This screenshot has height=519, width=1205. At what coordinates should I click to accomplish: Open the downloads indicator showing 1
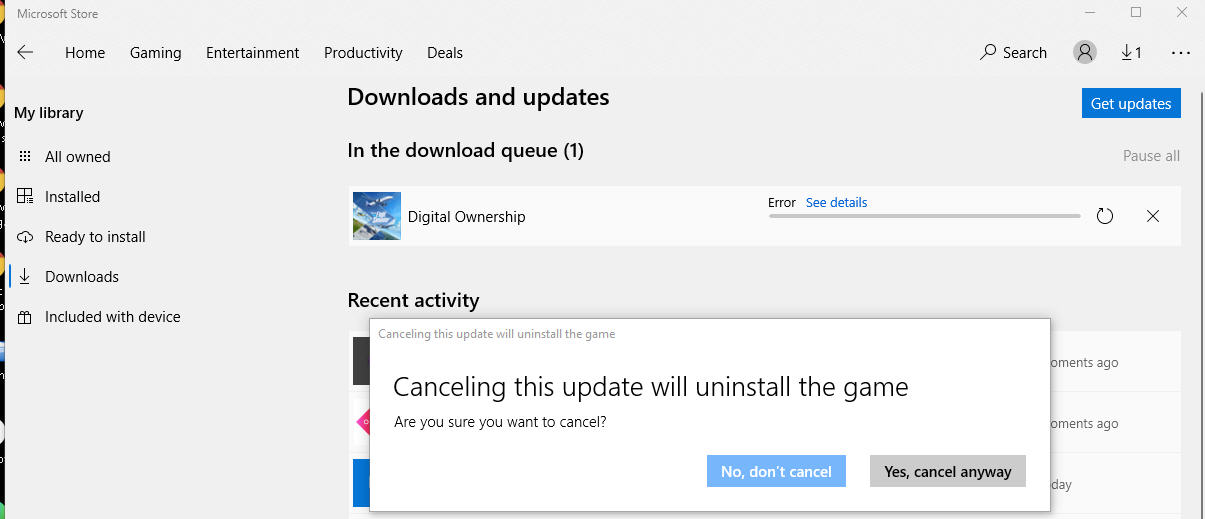pos(1131,52)
